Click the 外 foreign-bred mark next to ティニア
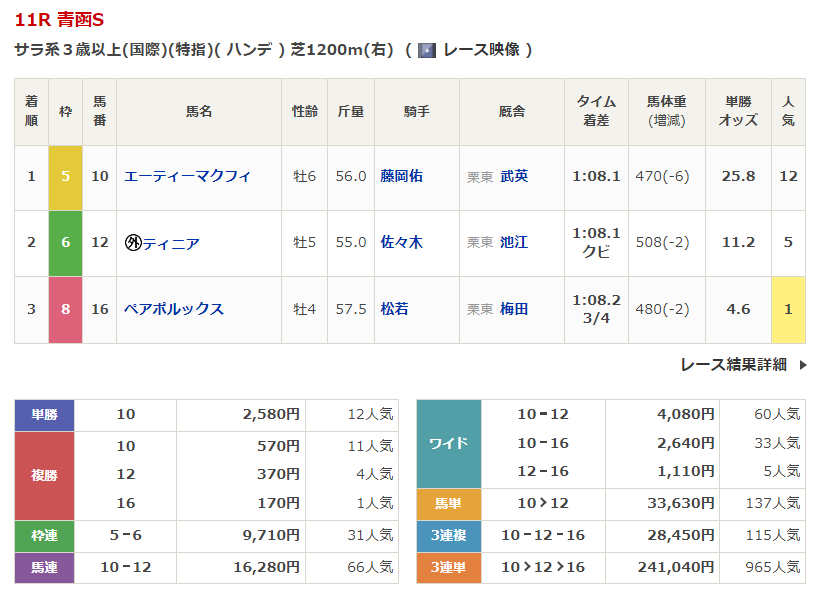 click(133, 242)
